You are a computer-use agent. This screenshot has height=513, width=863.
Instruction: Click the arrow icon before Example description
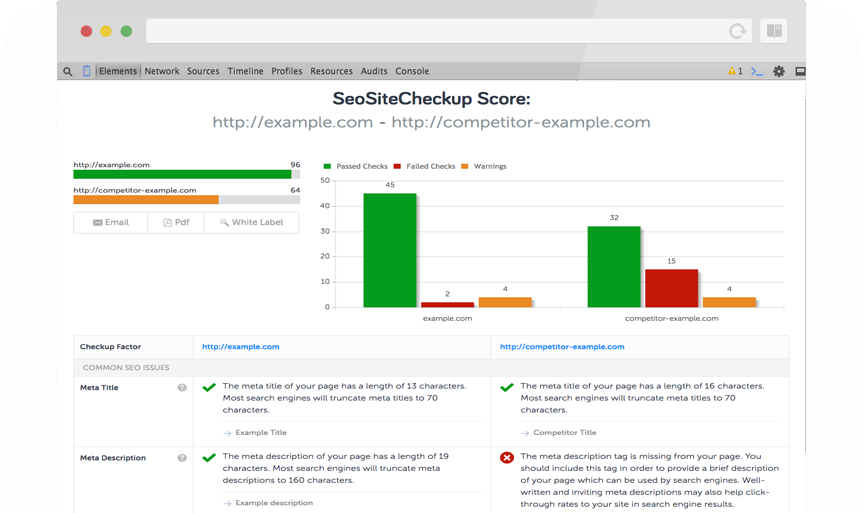point(227,504)
